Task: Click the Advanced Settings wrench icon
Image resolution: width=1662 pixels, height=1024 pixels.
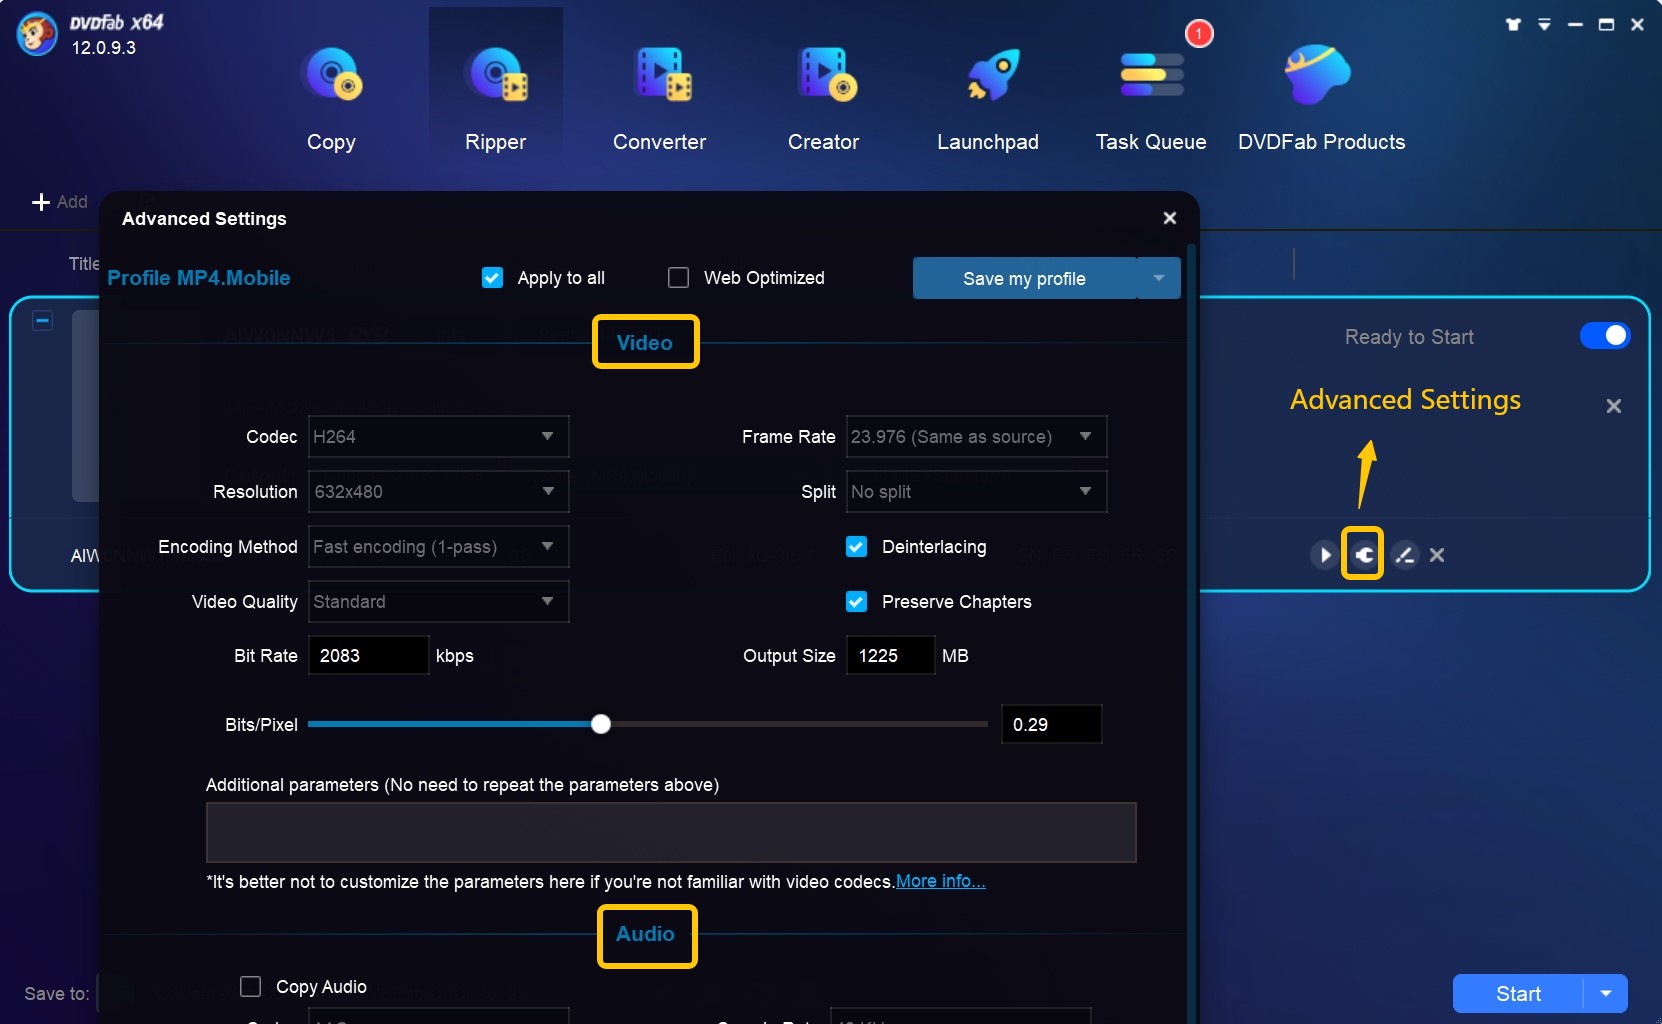Action: click(x=1363, y=555)
